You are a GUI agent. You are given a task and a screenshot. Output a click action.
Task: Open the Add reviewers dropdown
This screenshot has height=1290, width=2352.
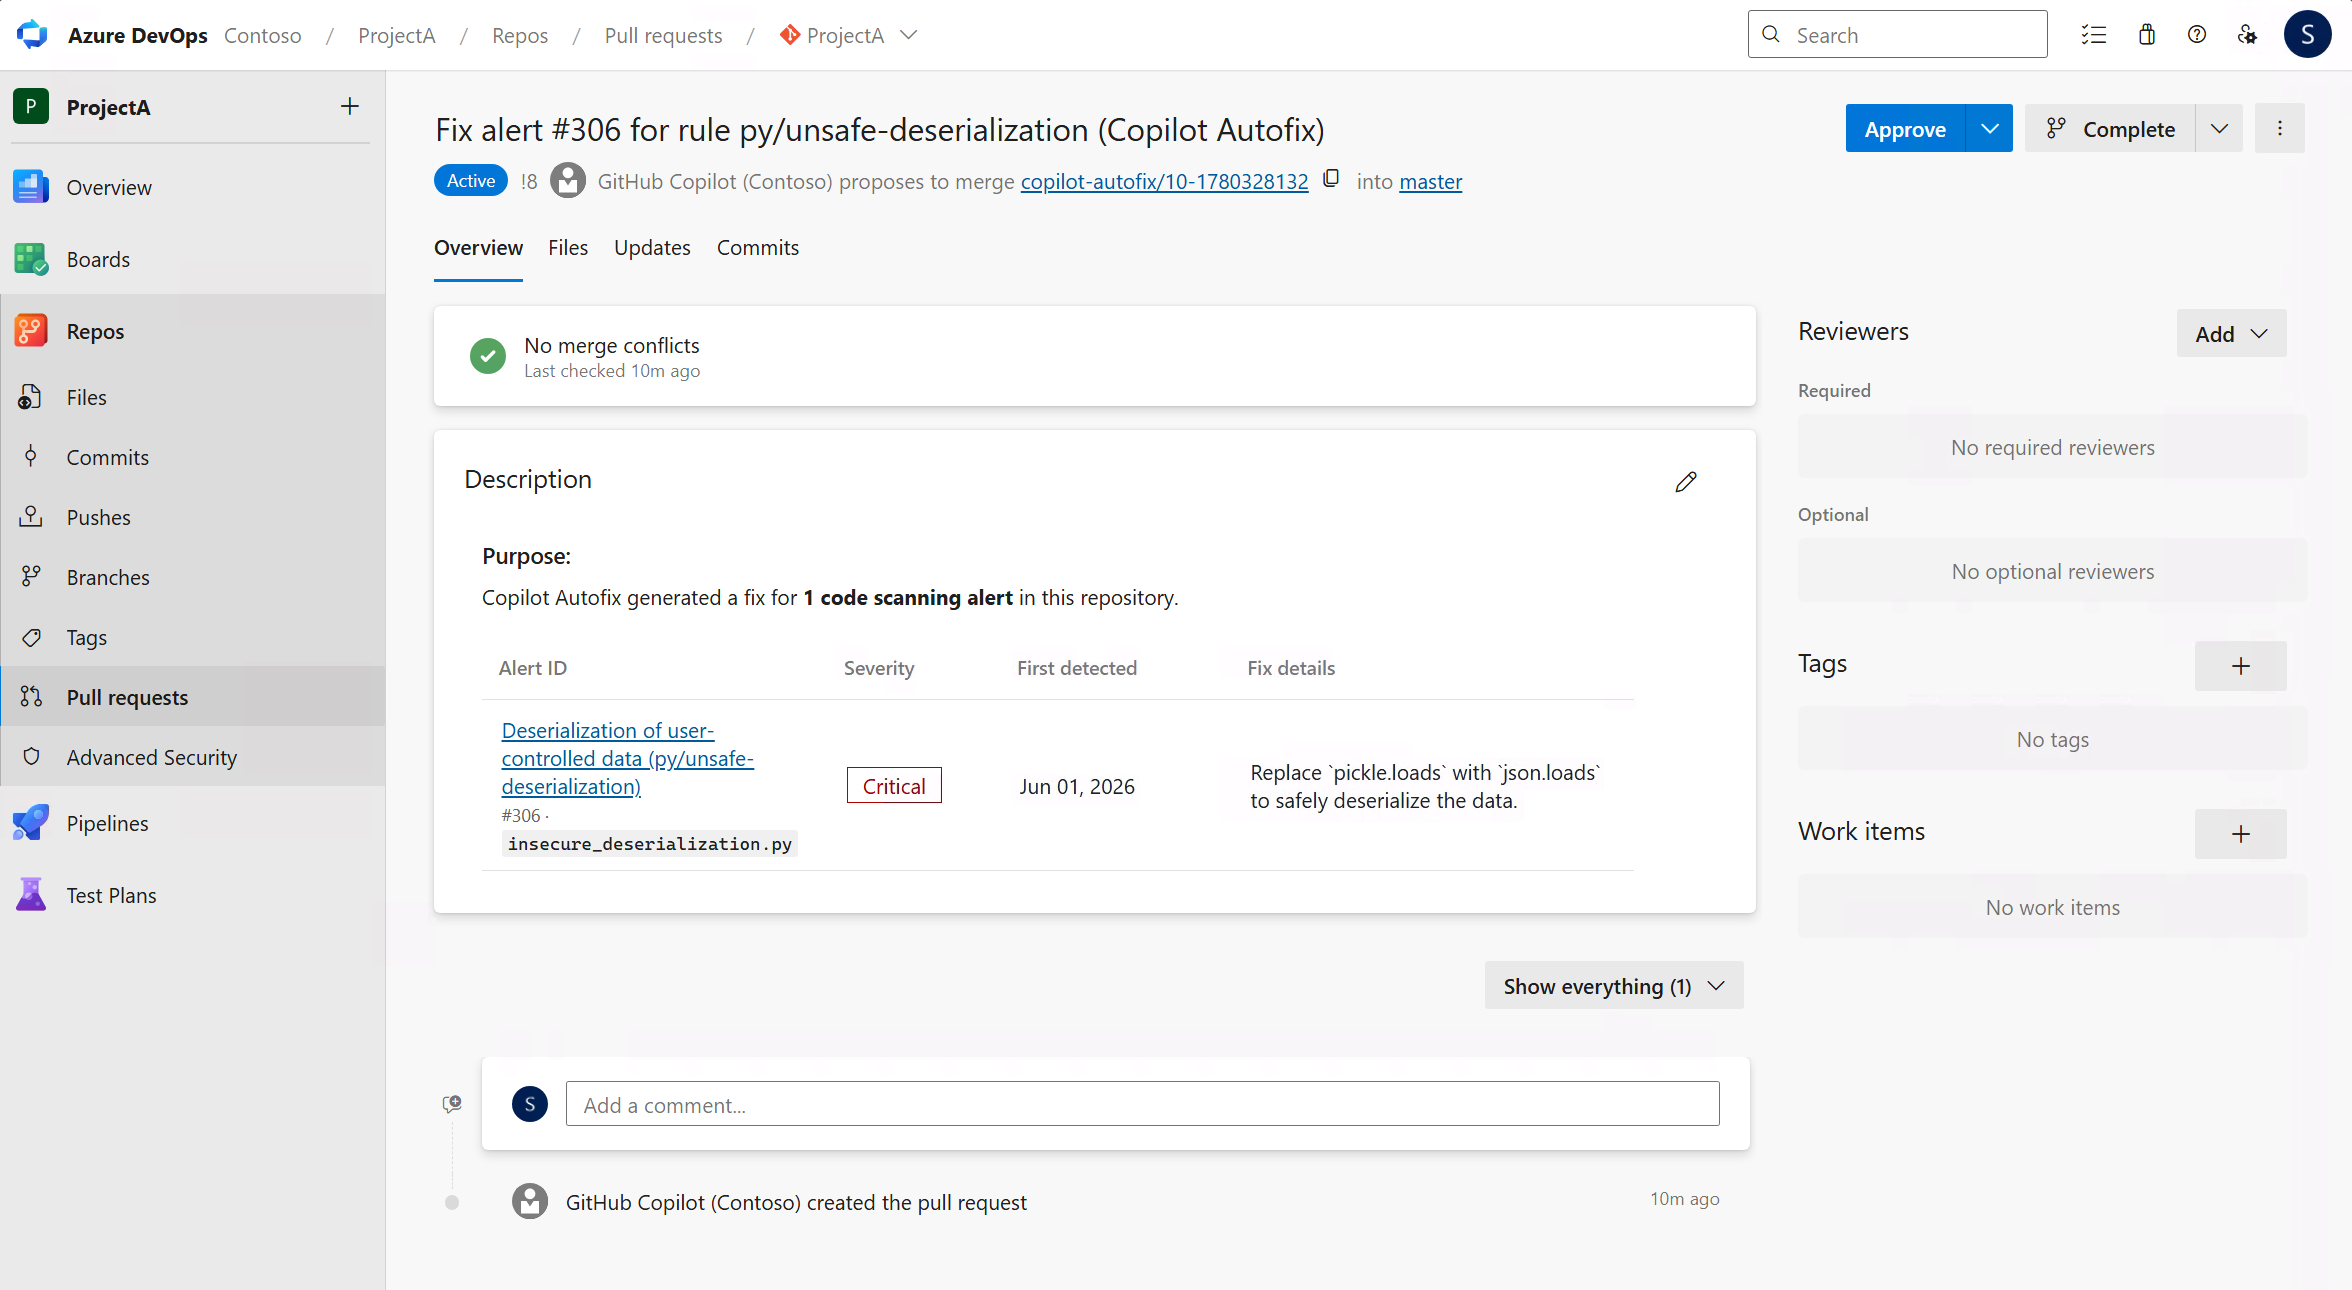click(x=2232, y=334)
